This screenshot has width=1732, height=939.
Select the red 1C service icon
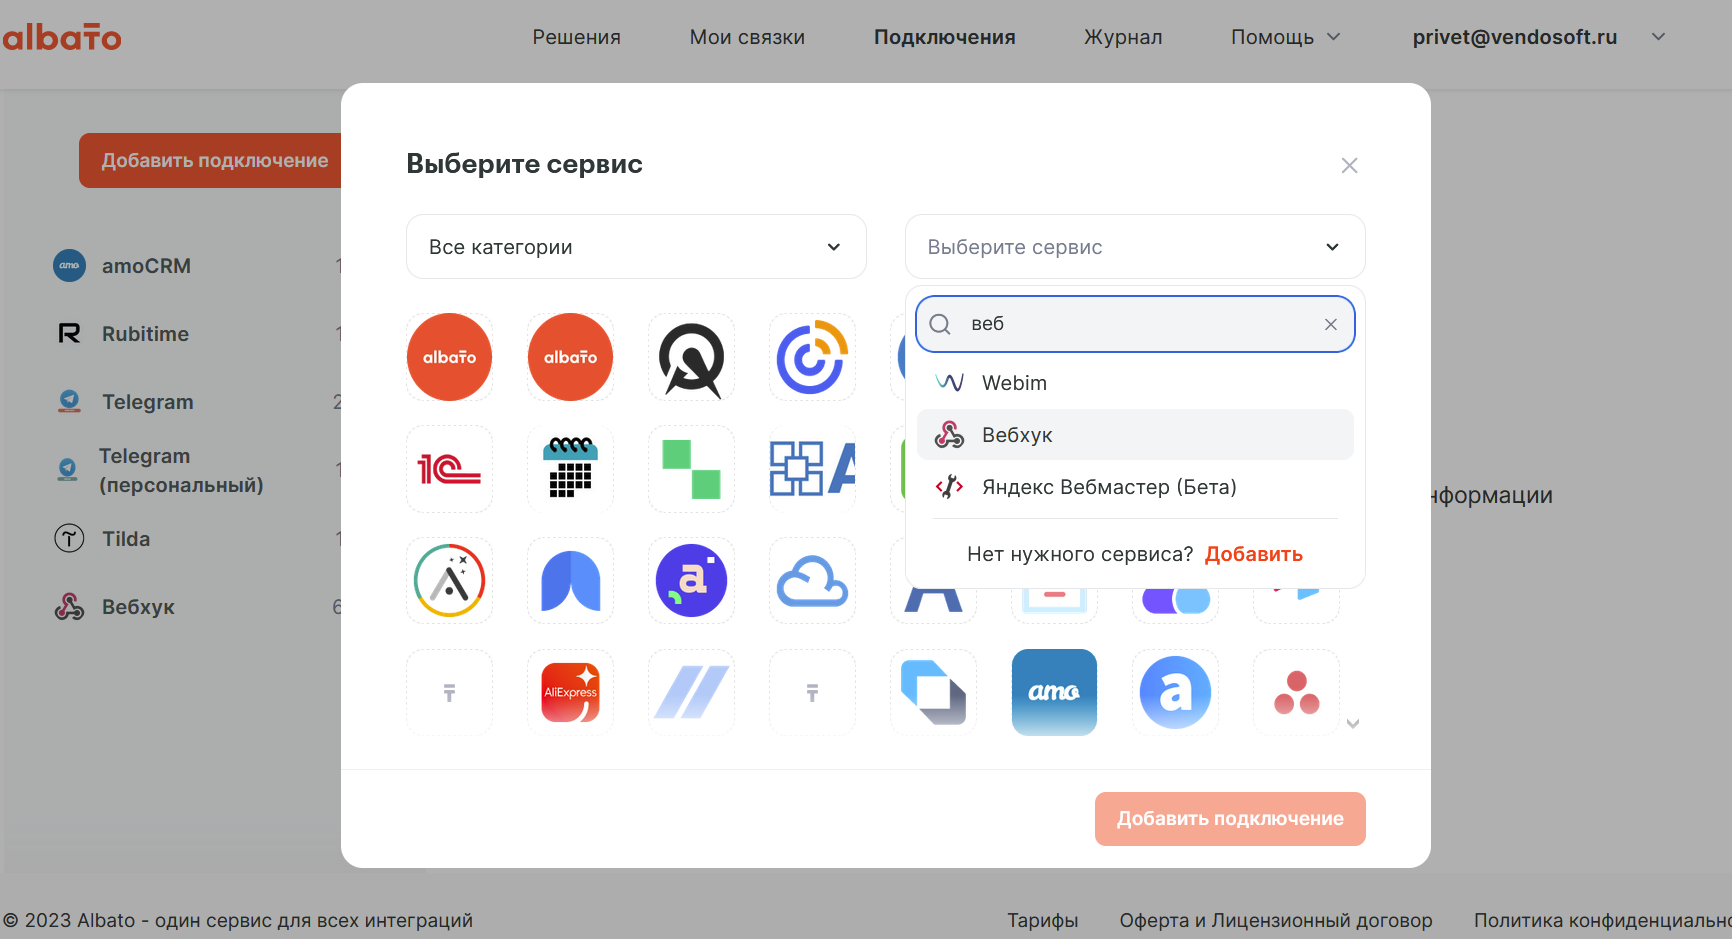(x=449, y=469)
